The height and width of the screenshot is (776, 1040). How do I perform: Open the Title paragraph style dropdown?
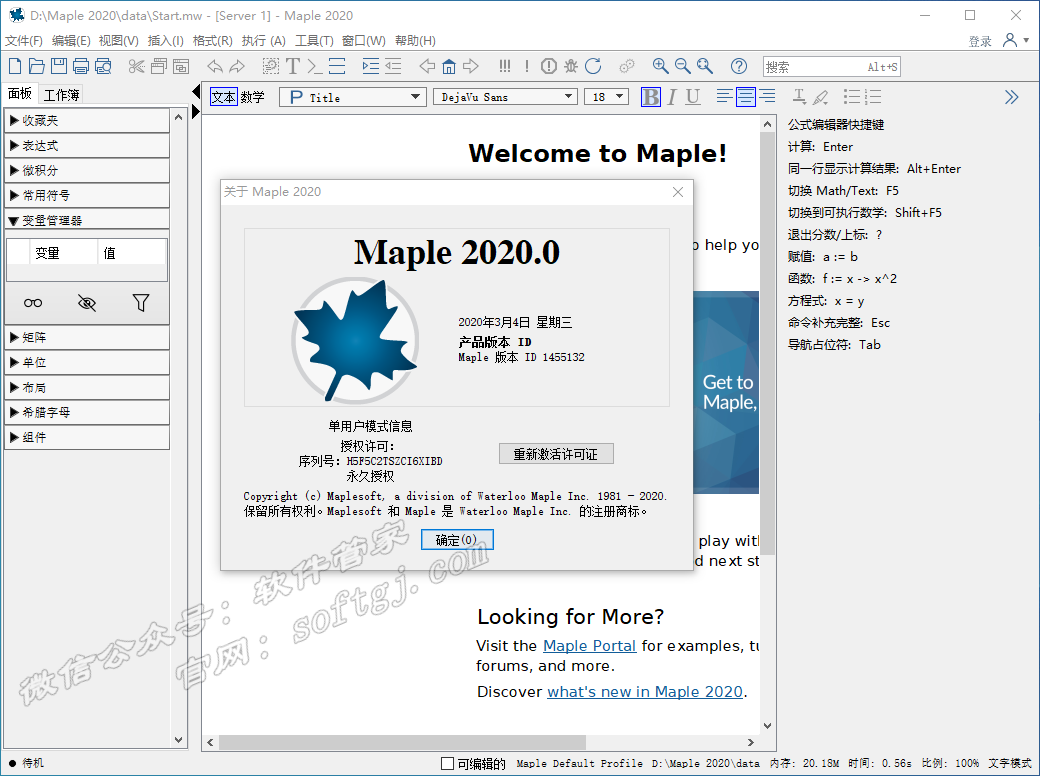[352, 97]
